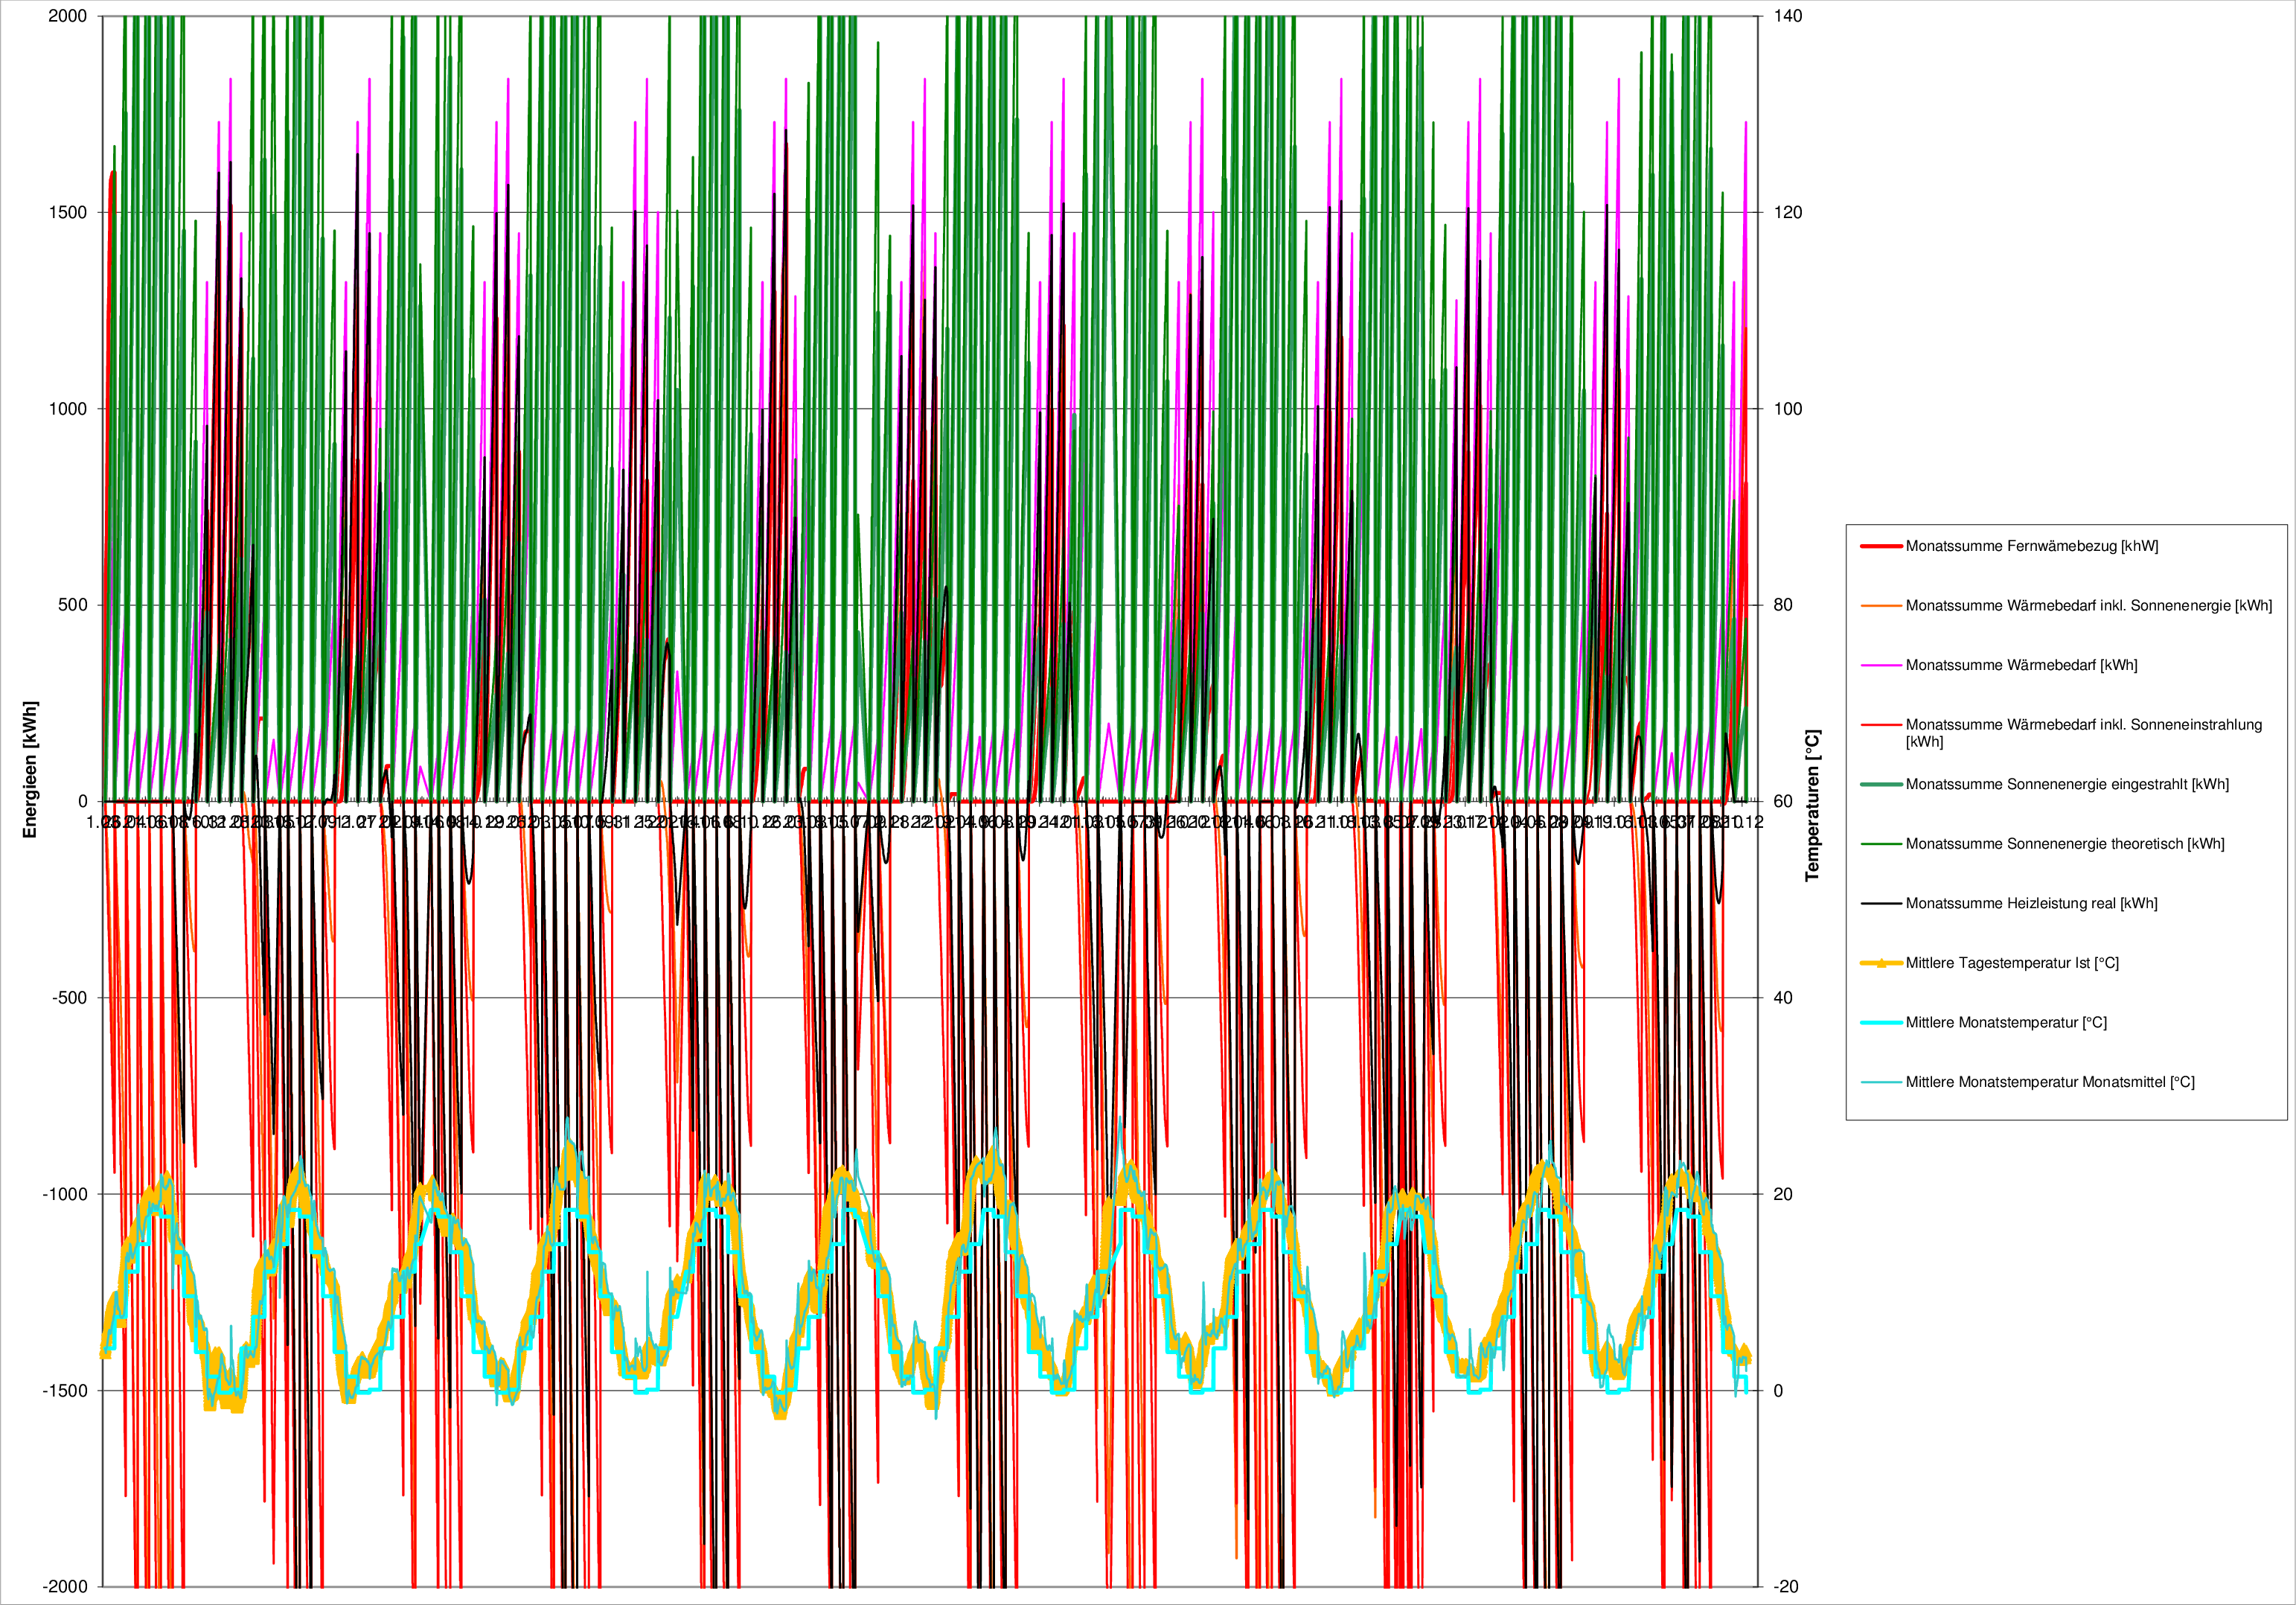Click the -1500 tick label on energy axis
2296x1605 pixels.
(x=65, y=1390)
